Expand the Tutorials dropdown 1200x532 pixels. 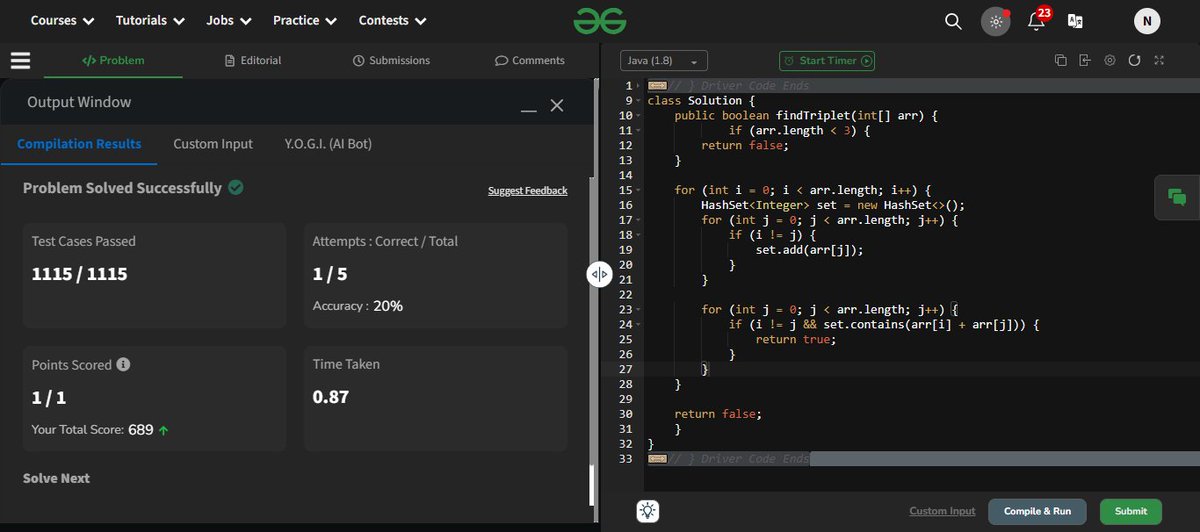151,20
